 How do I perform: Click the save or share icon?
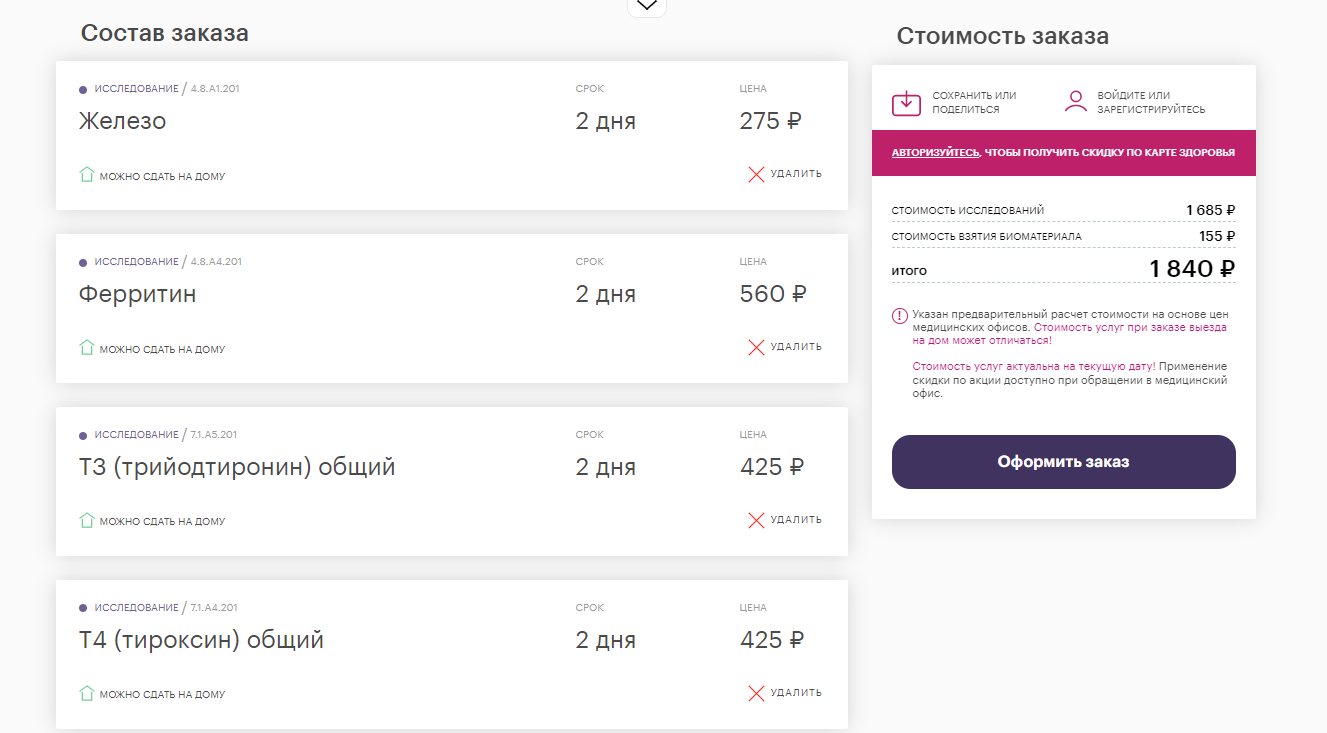906,102
